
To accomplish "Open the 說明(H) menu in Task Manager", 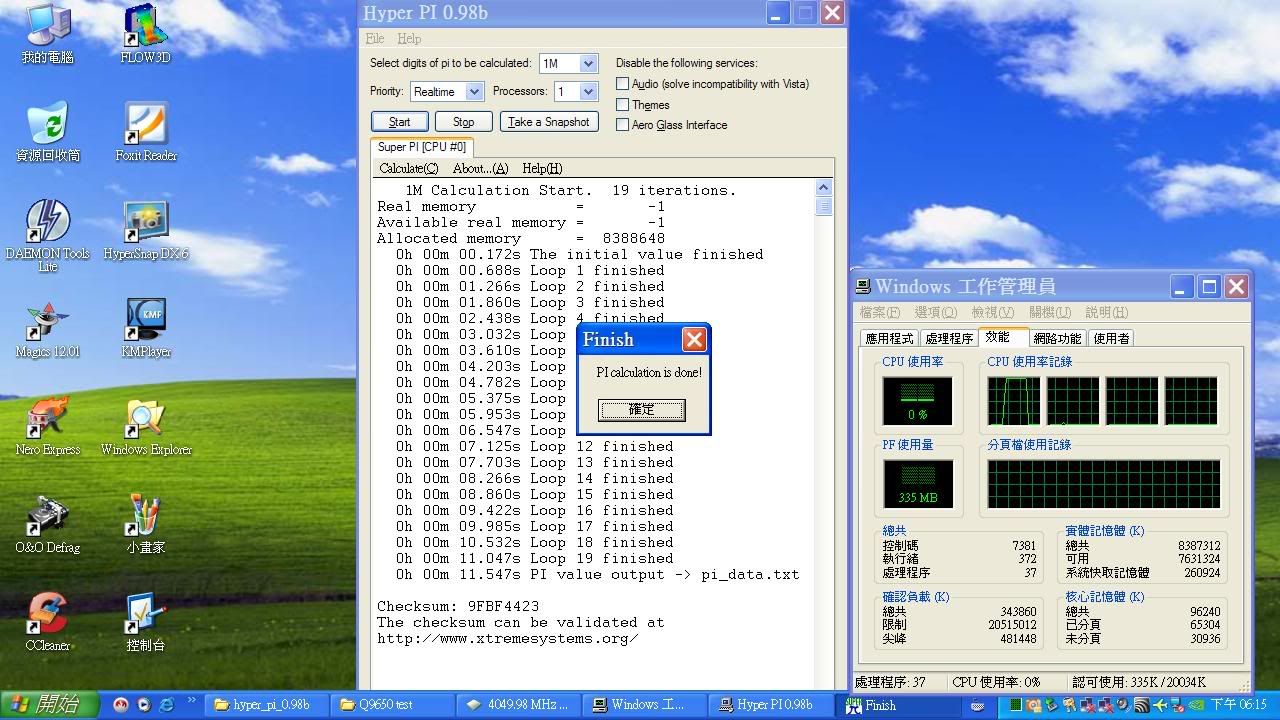I will [1106, 312].
